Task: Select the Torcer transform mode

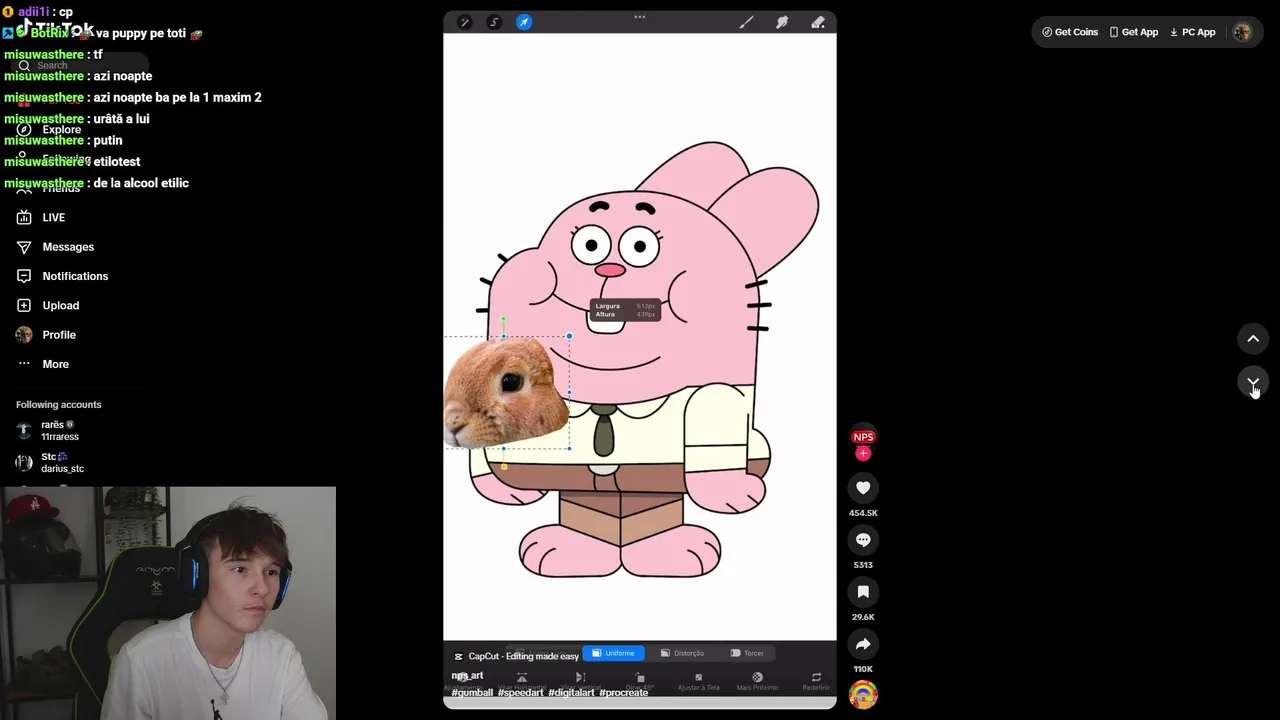Action: 747,653
